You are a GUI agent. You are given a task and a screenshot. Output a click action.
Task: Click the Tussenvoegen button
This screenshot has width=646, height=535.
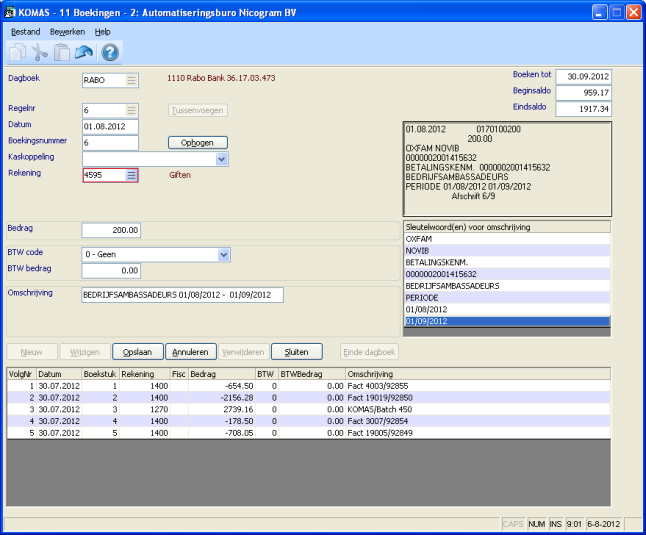tap(198, 110)
